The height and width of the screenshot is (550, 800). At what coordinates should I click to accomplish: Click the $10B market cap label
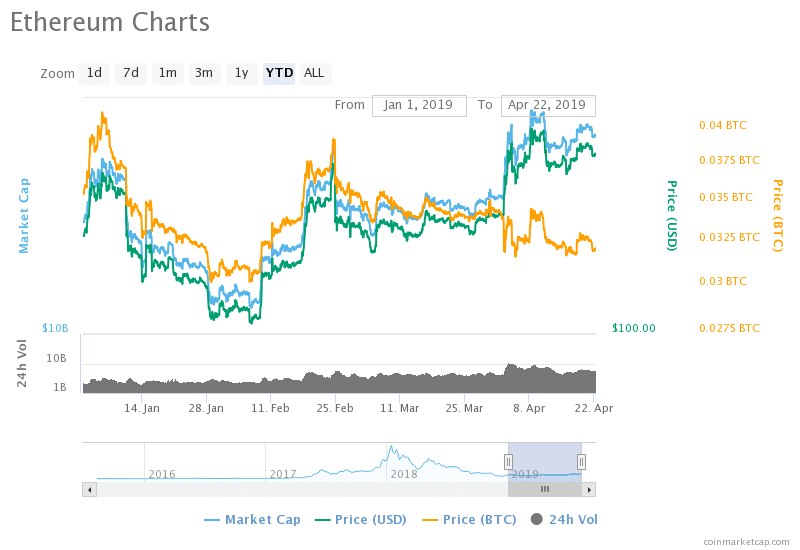click(x=55, y=328)
